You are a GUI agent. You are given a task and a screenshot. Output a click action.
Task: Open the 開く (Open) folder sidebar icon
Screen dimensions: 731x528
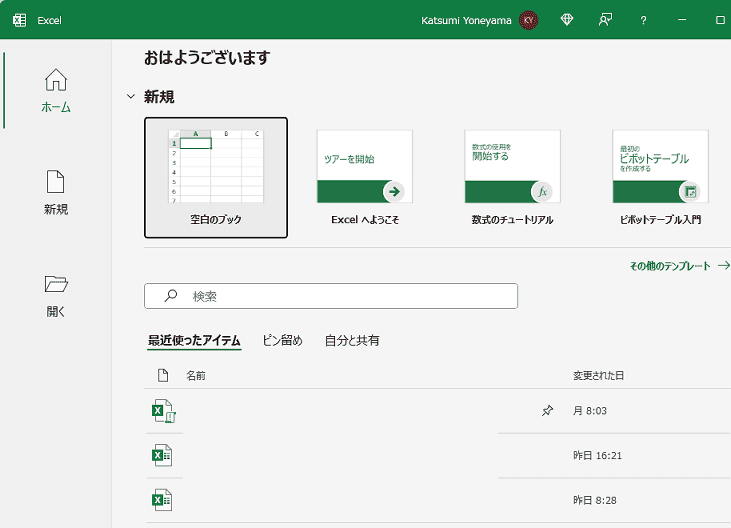coord(56,284)
